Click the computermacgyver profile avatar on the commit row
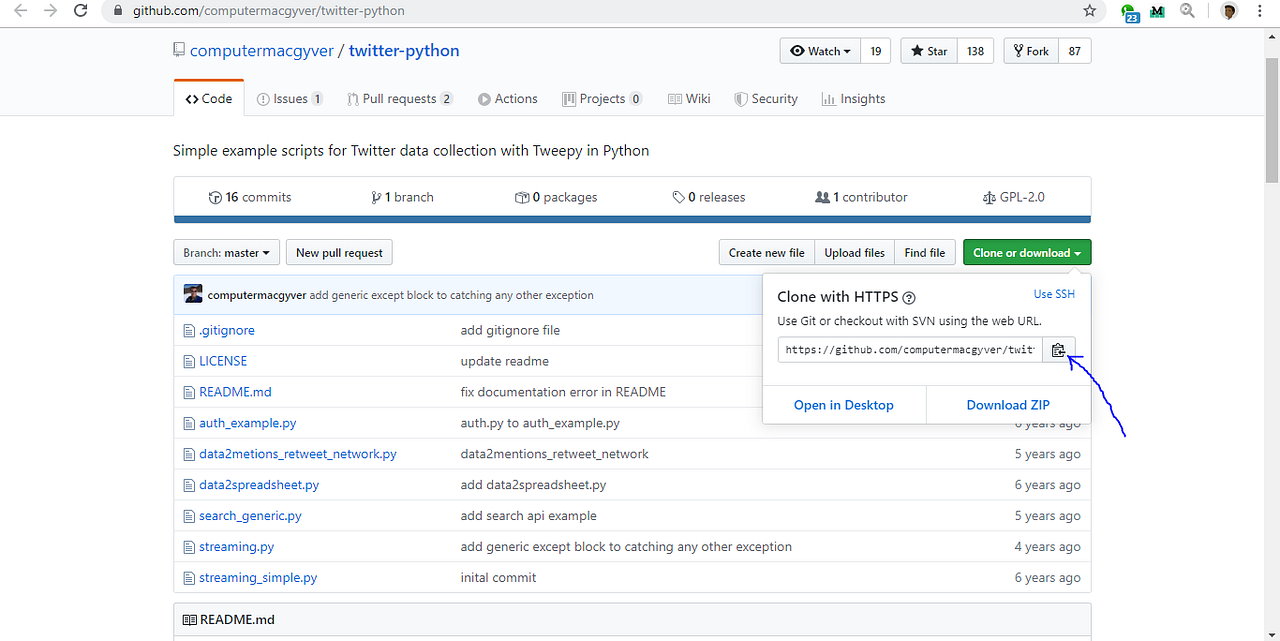The image size is (1280, 641). (193, 295)
